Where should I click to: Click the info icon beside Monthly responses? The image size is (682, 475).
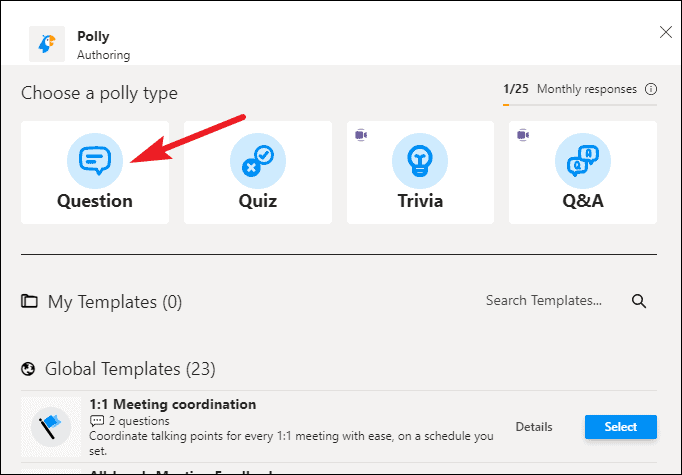[x=651, y=89]
